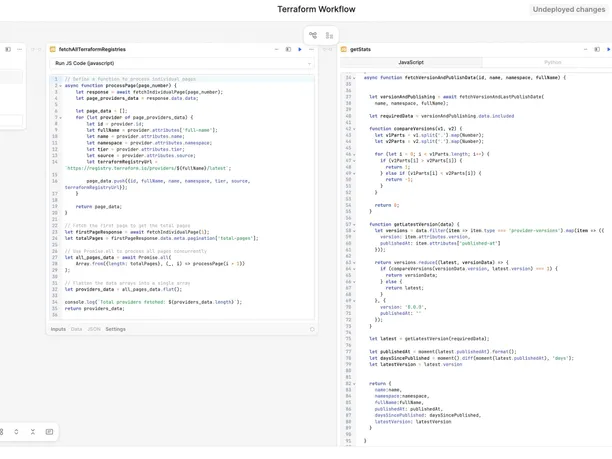Screen dimensions: 612x459
Task: Switch to the JavaScript tab in getStats
Action: (411, 62)
